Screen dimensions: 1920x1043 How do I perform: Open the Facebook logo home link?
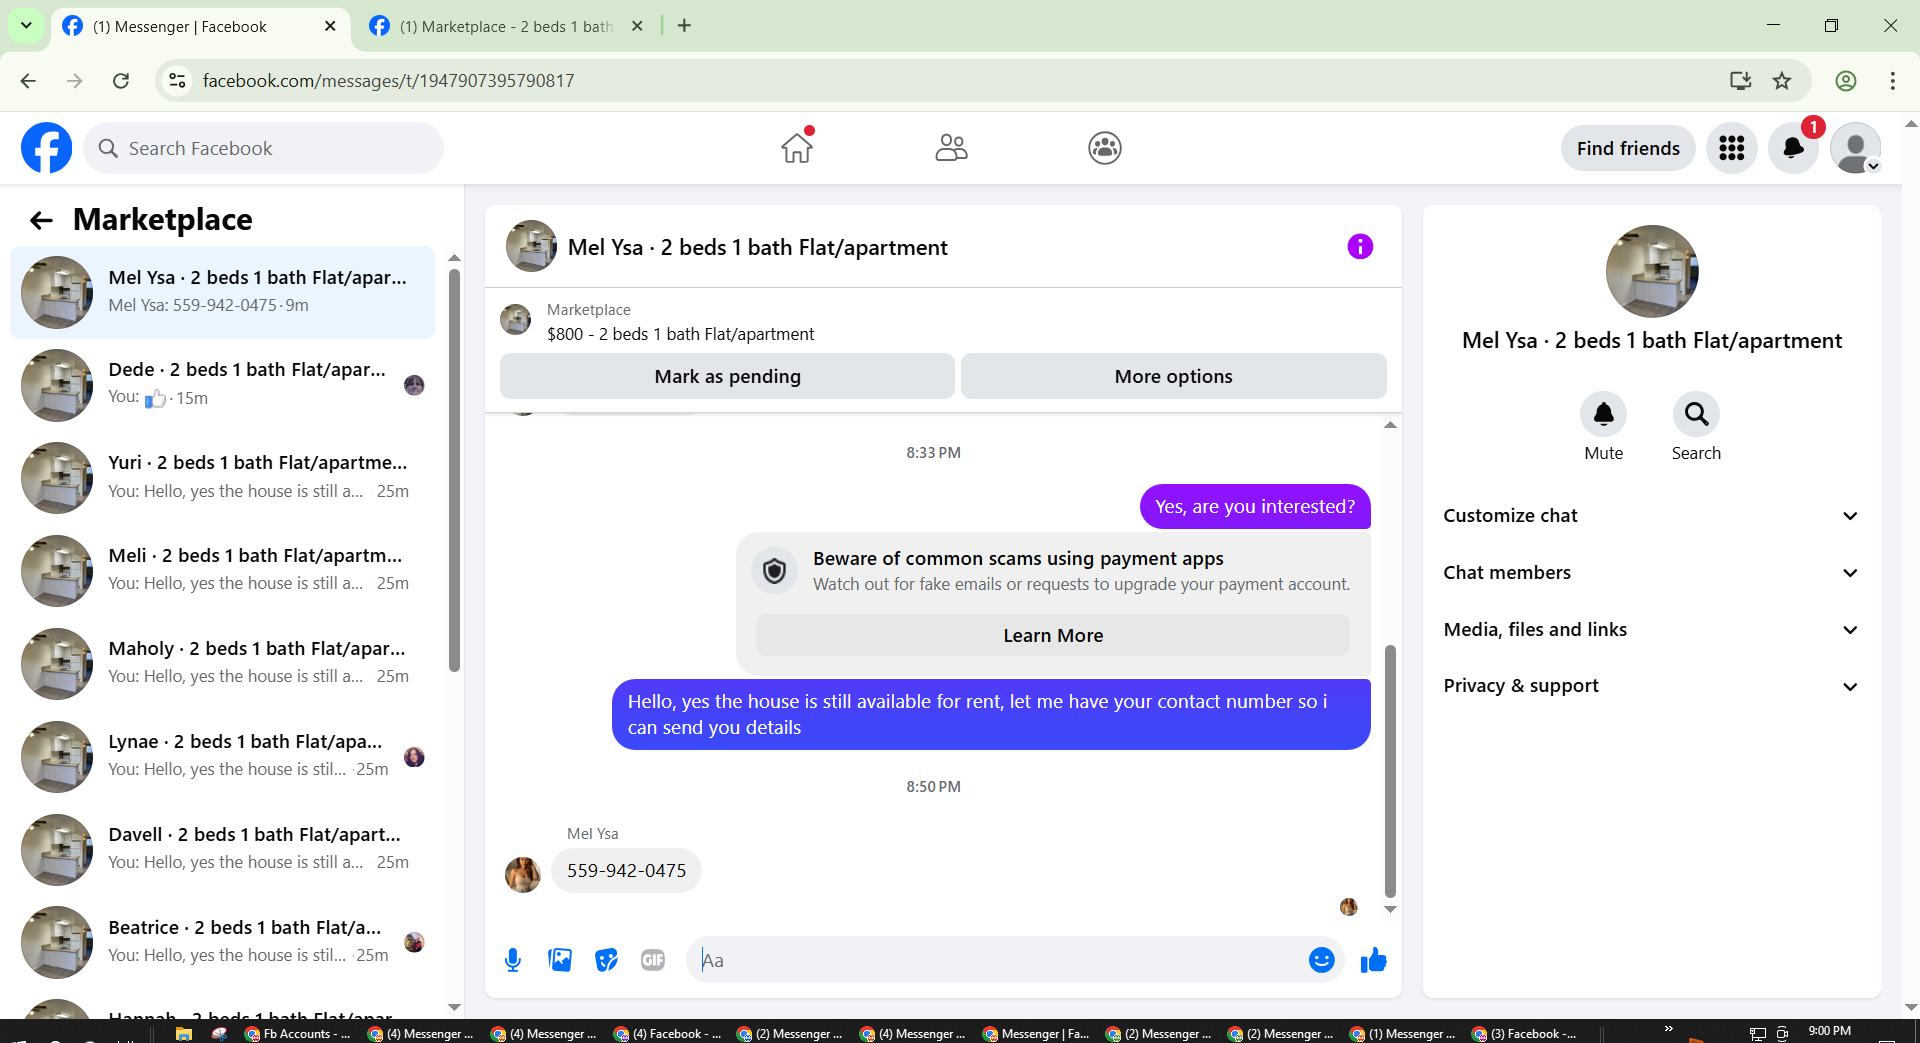(x=46, y=148)
